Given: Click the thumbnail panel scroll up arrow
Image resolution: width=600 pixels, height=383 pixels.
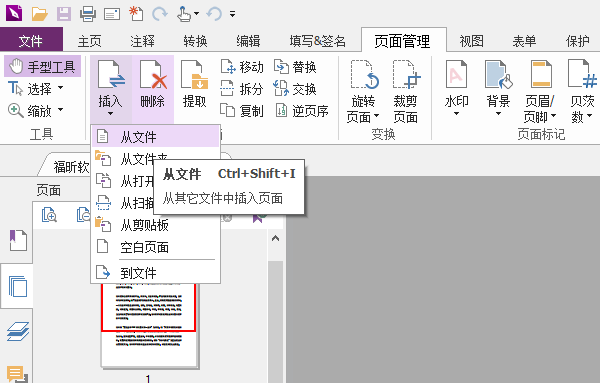Looking at the screenshot, I should coord(275,238).
